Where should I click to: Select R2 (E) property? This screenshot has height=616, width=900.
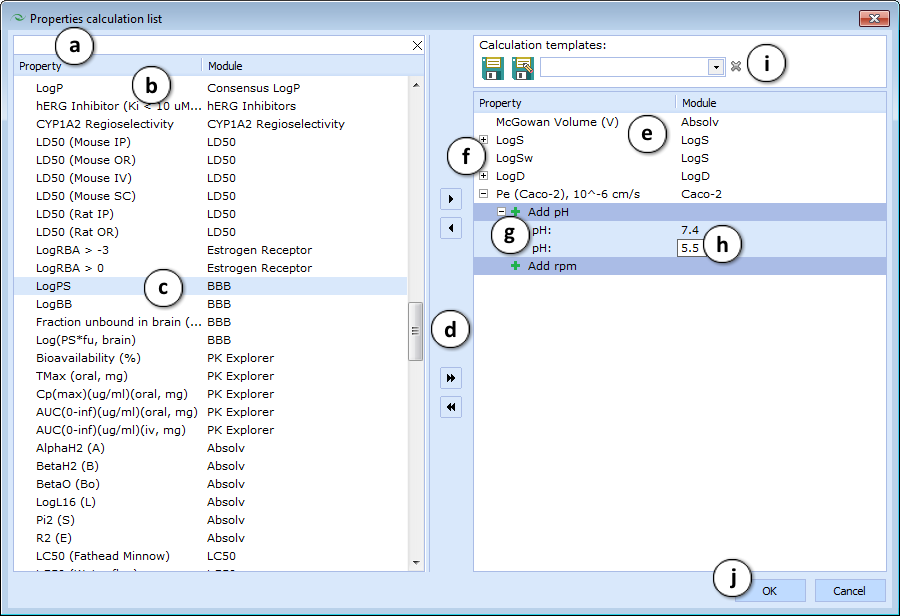[x=211, y=538]
